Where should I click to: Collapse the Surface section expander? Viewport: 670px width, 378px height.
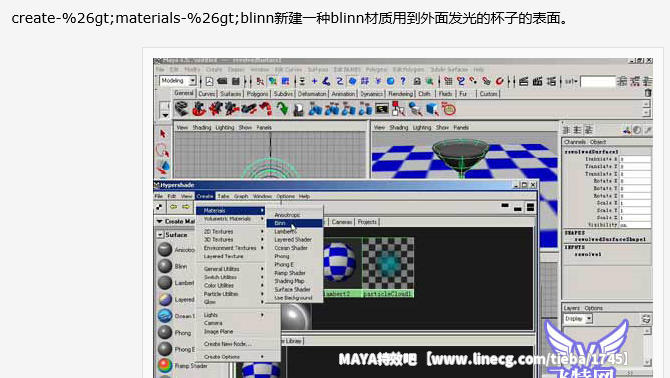(x=160, y=235)
